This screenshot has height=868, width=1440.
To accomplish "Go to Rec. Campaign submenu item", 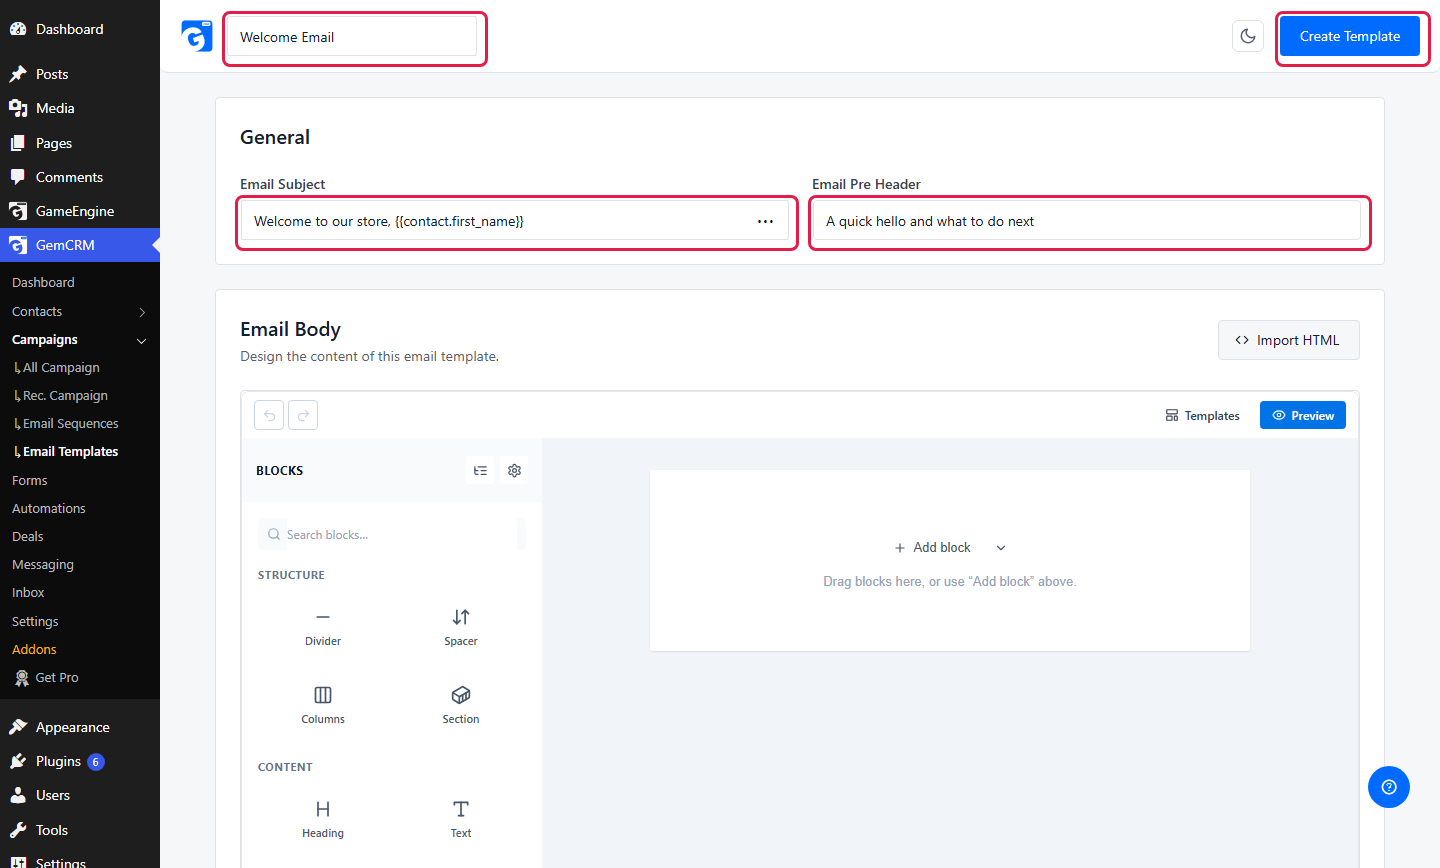I will (65, 396).
